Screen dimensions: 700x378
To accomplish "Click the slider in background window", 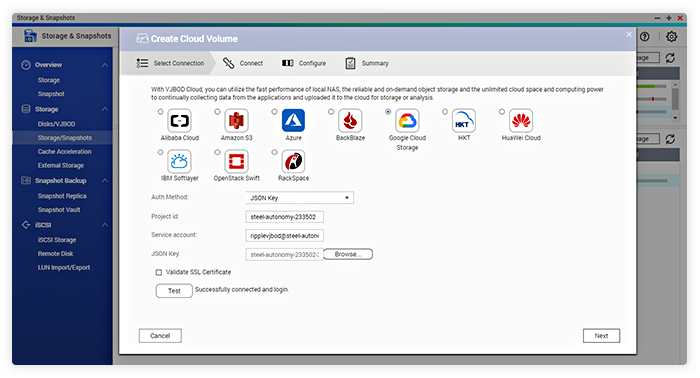I will point(652,99).
